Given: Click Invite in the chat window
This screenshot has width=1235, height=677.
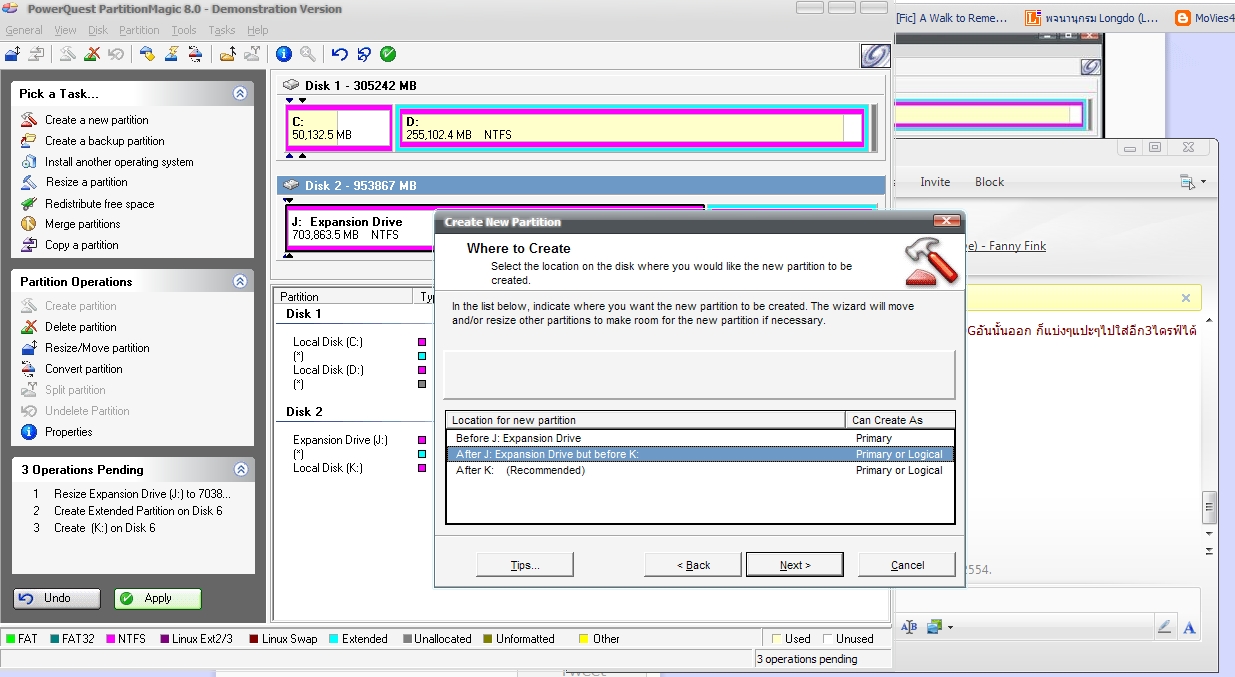Looking at the screenshot, I should tap(935, 182).
